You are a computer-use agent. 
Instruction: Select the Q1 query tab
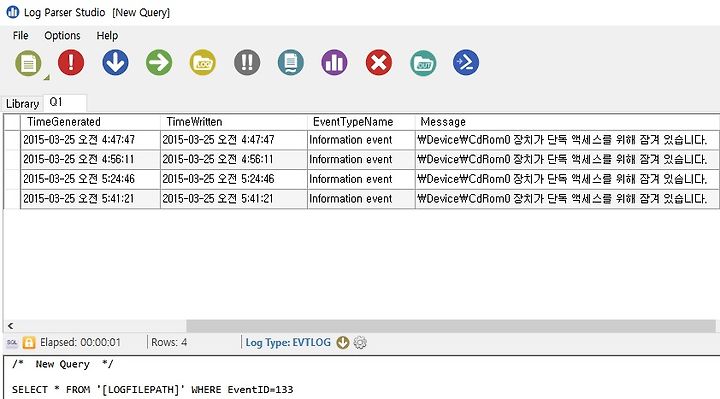pos(64,102)
